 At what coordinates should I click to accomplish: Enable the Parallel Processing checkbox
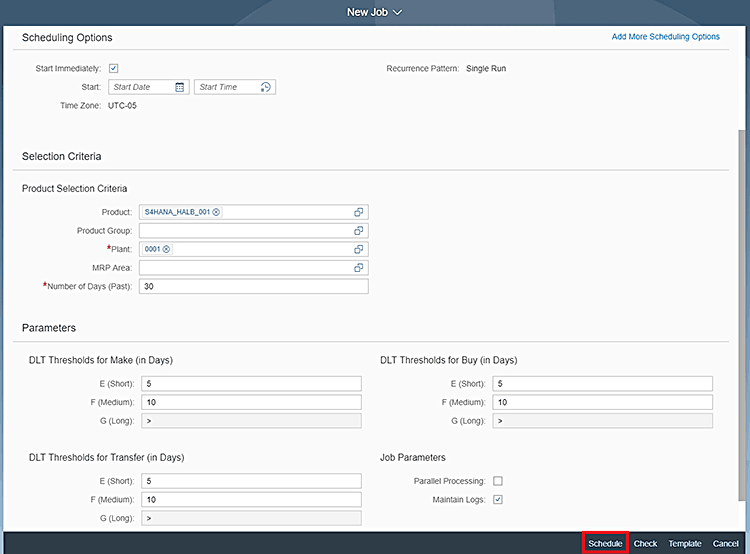point(498,481)
